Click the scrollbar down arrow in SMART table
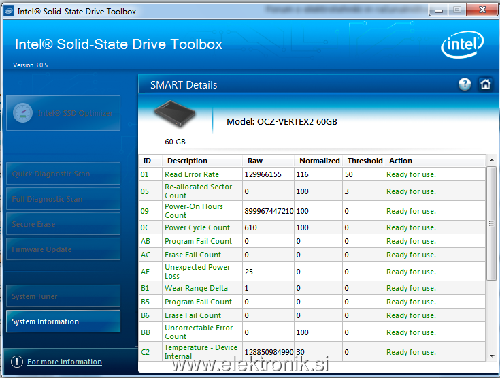 point(492,356)
